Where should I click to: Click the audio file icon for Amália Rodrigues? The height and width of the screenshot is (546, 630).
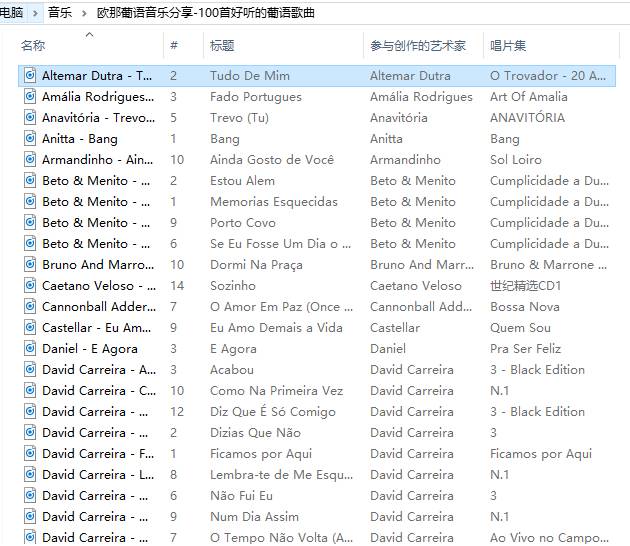click(30, 96)
